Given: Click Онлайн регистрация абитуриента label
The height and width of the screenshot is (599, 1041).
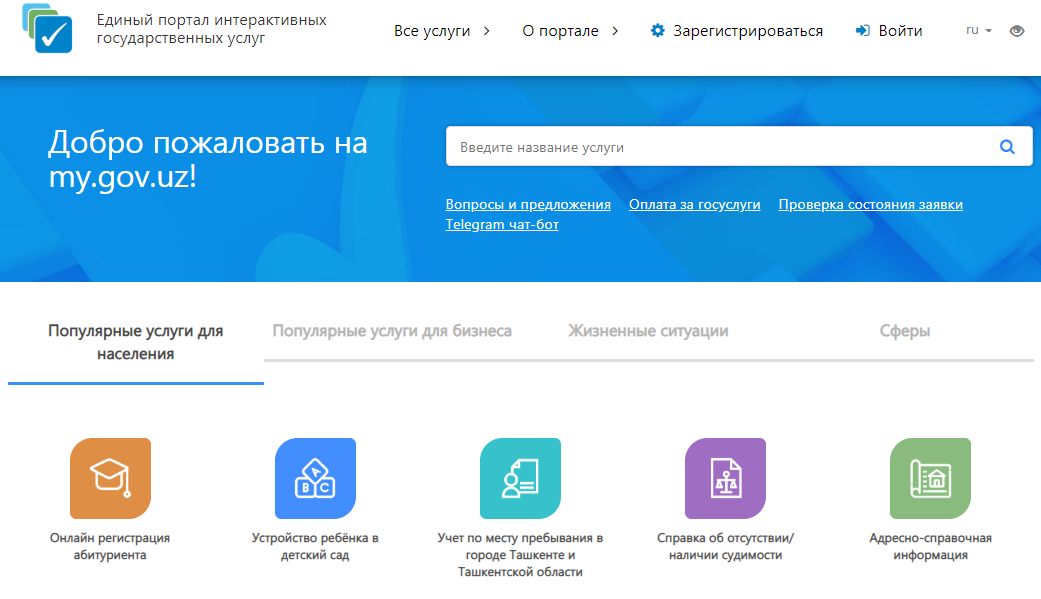Looking at the screenshot, I should coord(110,546).
